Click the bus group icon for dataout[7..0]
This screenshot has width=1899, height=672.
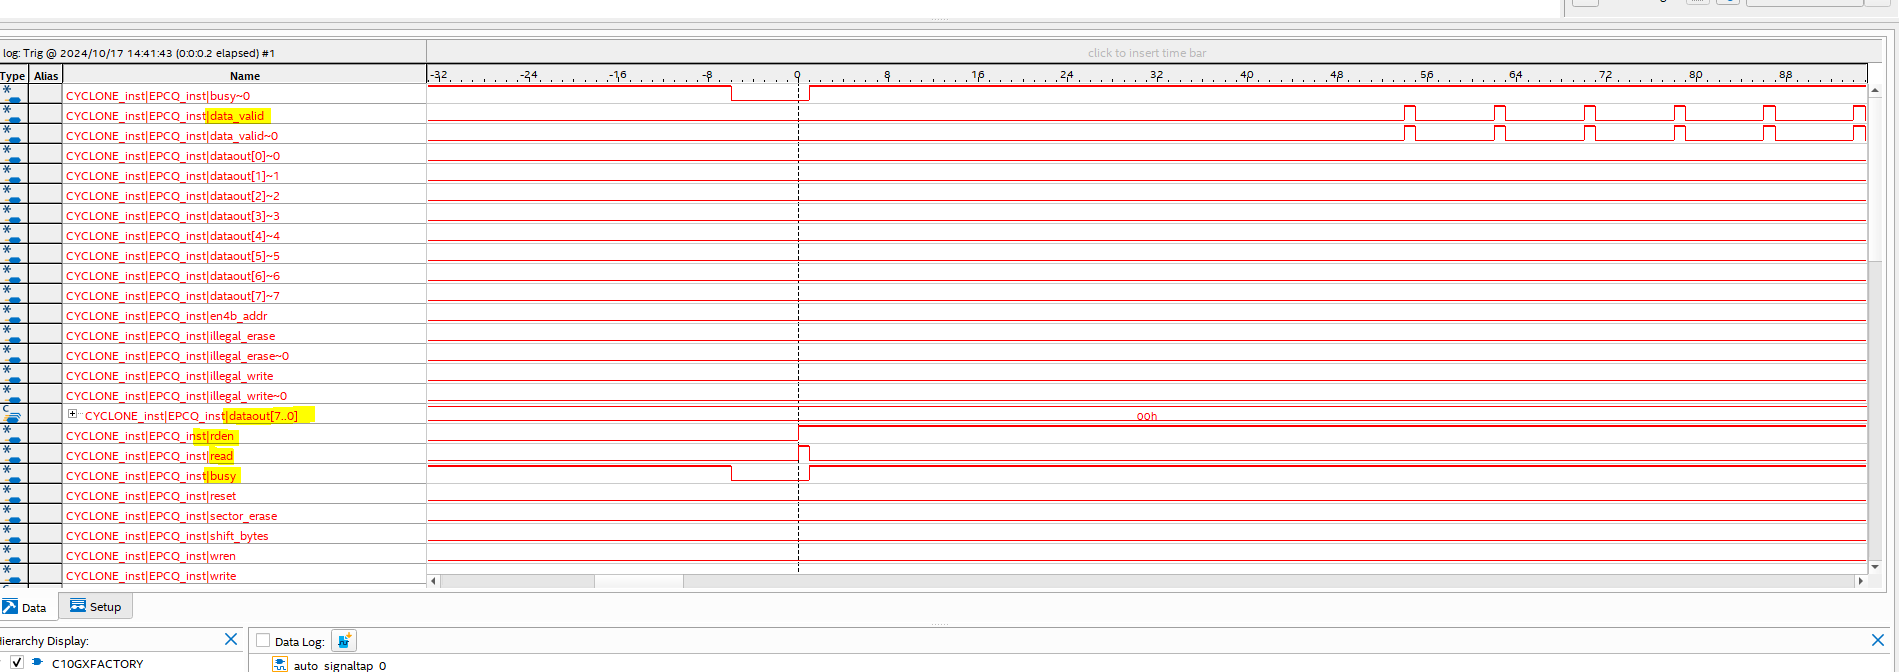point(13,415)
